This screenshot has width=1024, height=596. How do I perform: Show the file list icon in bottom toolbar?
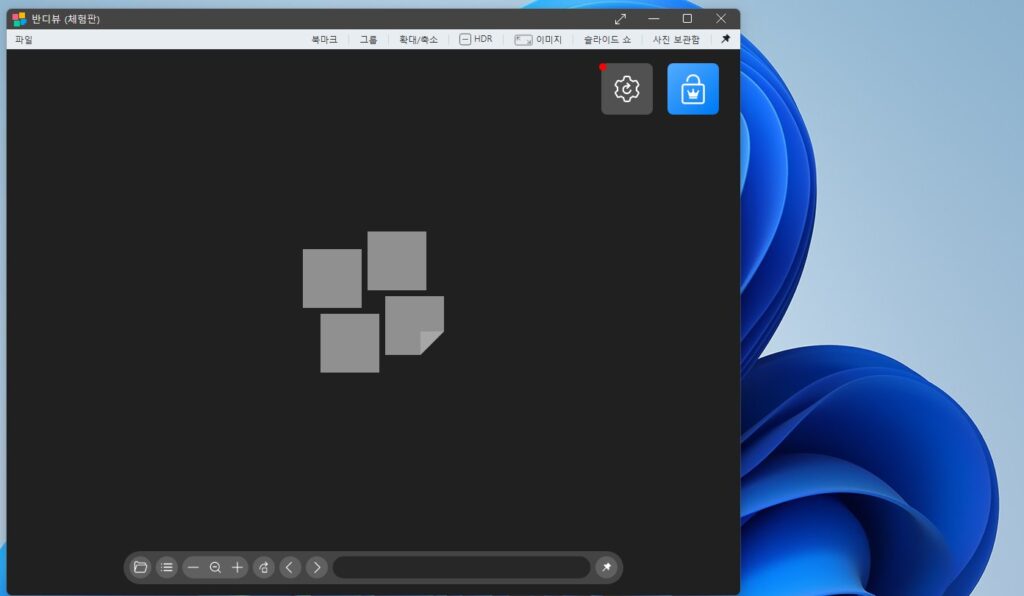click(x=167, y=567)
